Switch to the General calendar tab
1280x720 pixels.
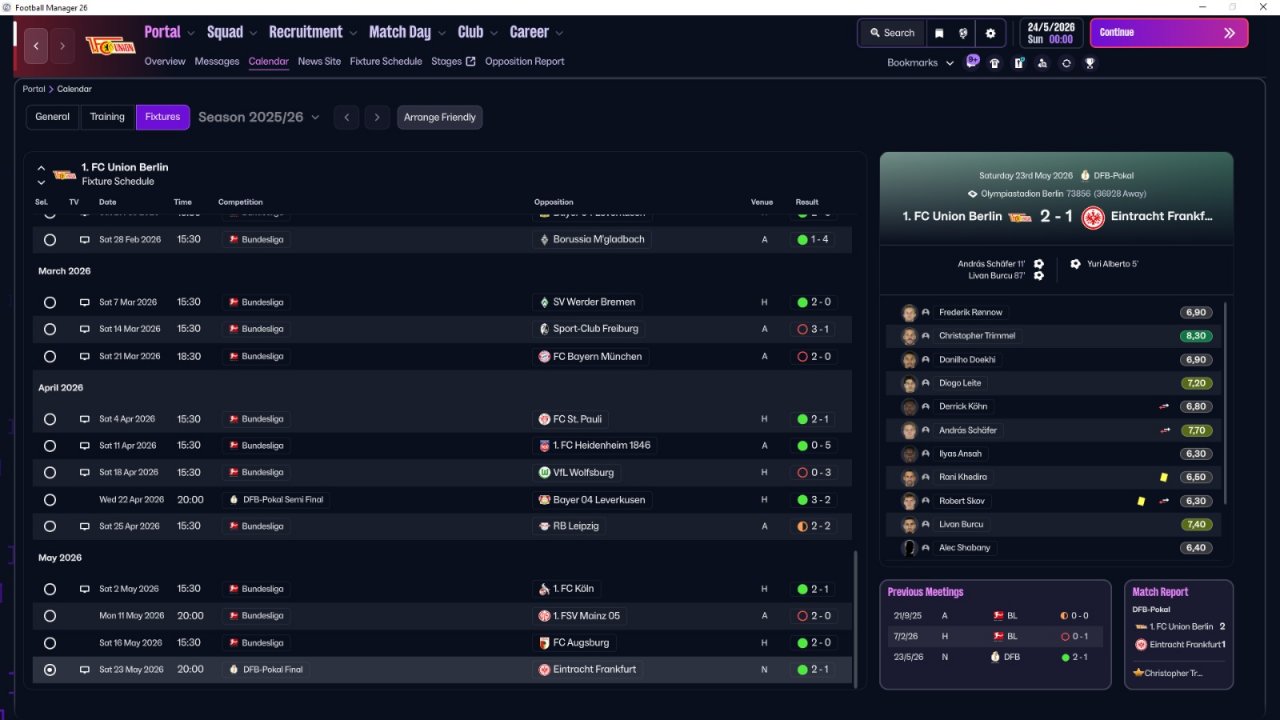53,117
